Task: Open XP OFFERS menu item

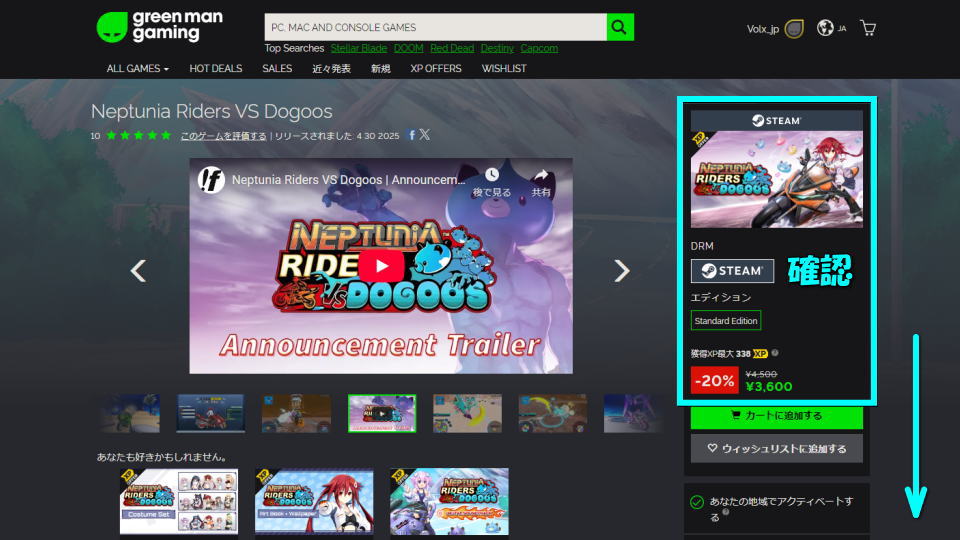Action: click(x=436, y=69)
